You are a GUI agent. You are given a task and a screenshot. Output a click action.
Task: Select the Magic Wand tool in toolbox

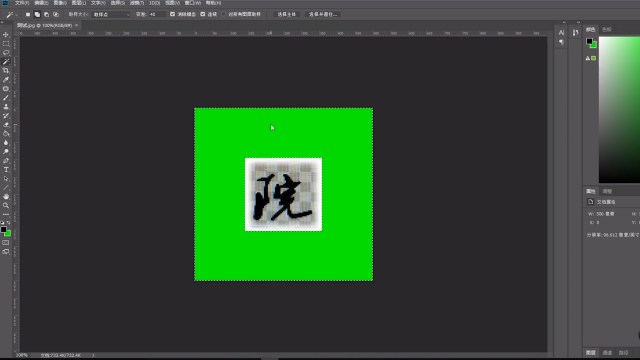(x=6, y=62)
